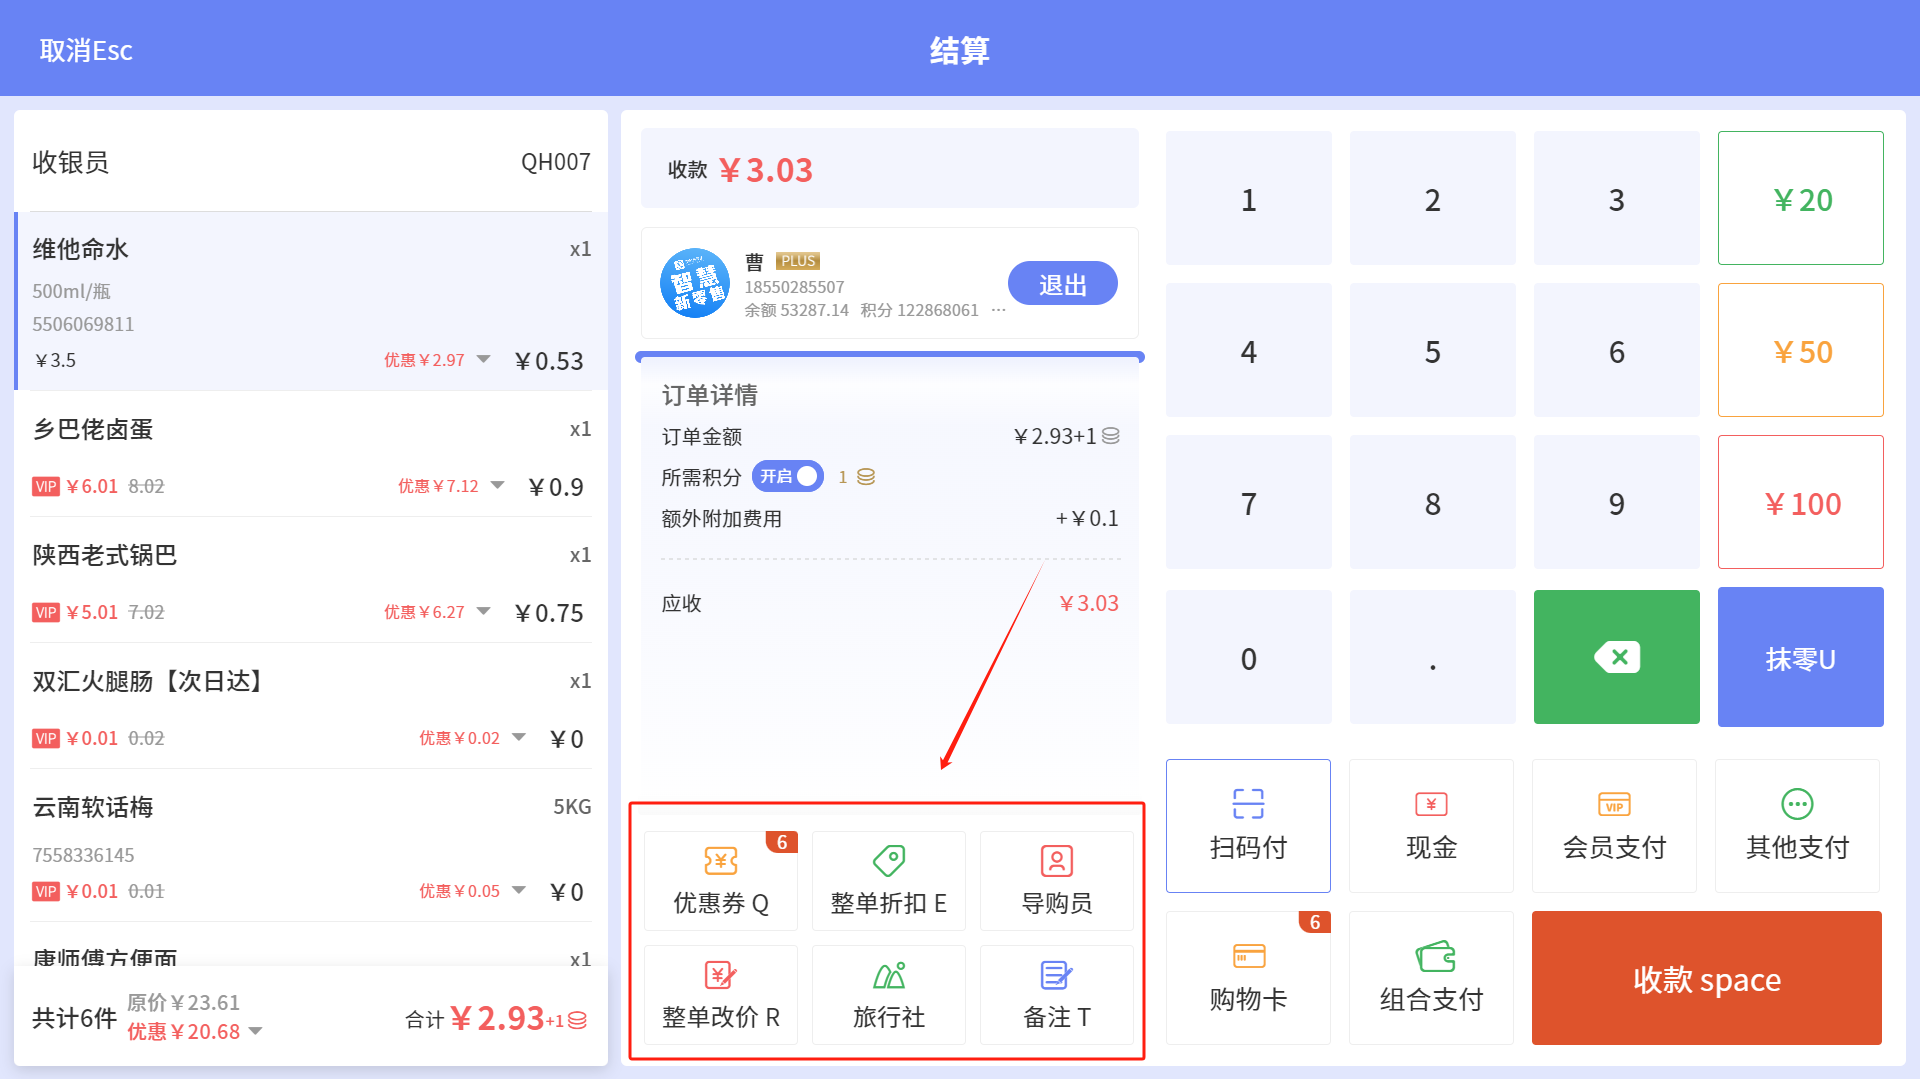Image resolution: width=1920 pixels, height=1079 pixels.
Task: Click 额外附加费用 value +¥0.1
Action: click(x=1087, y=518)
